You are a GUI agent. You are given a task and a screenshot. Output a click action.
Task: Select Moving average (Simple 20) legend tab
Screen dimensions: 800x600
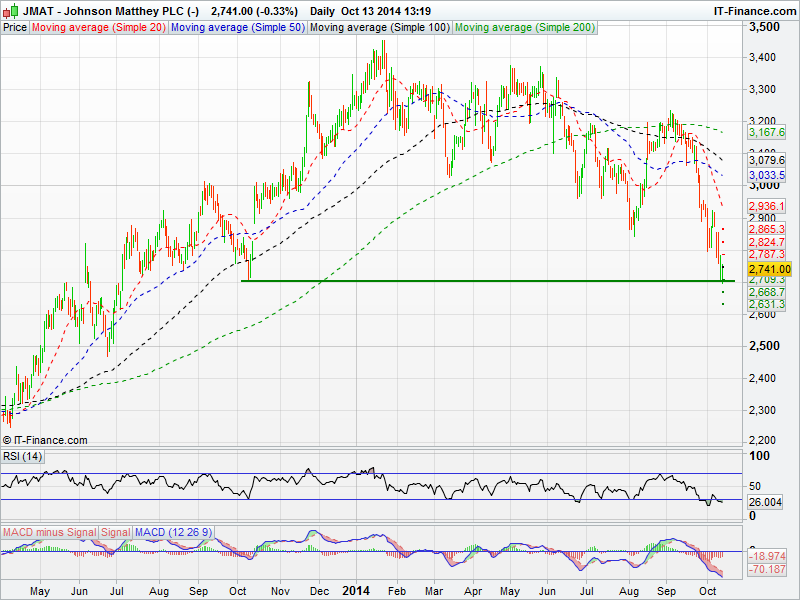pos(99,28)
